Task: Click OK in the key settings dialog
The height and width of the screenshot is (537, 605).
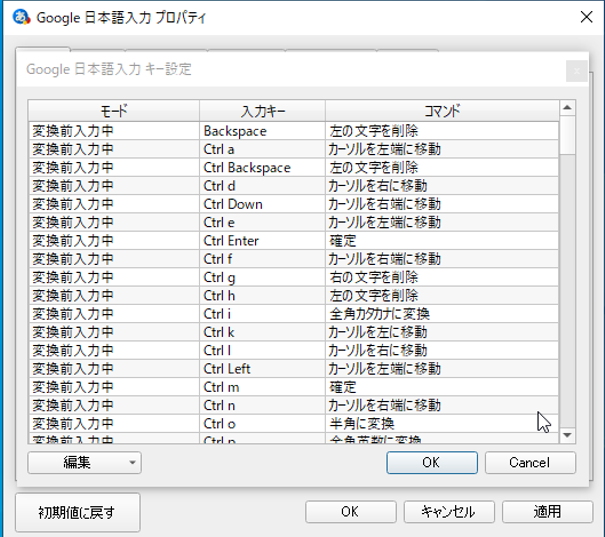Action: pos(431,462)
